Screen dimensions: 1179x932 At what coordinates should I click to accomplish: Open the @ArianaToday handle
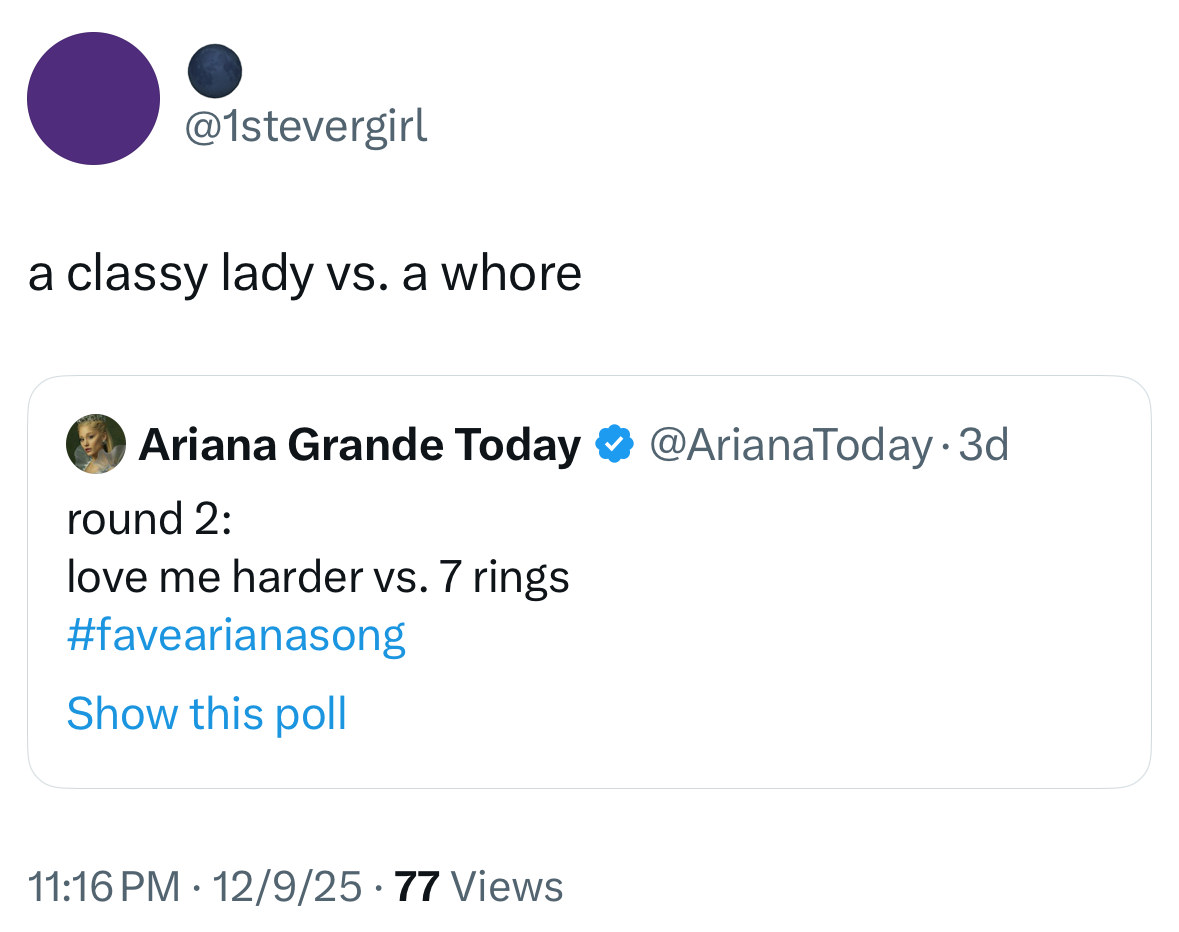(x=790, y=444)
